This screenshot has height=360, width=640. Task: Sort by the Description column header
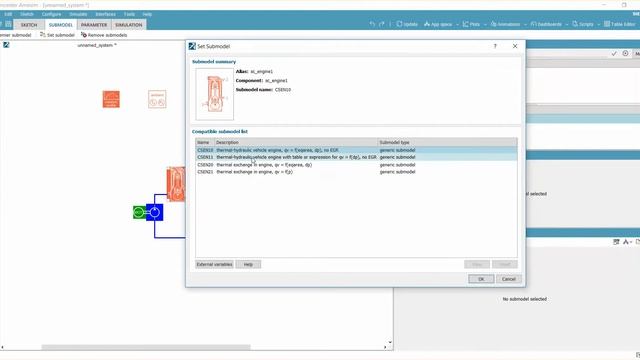(296, 142)
